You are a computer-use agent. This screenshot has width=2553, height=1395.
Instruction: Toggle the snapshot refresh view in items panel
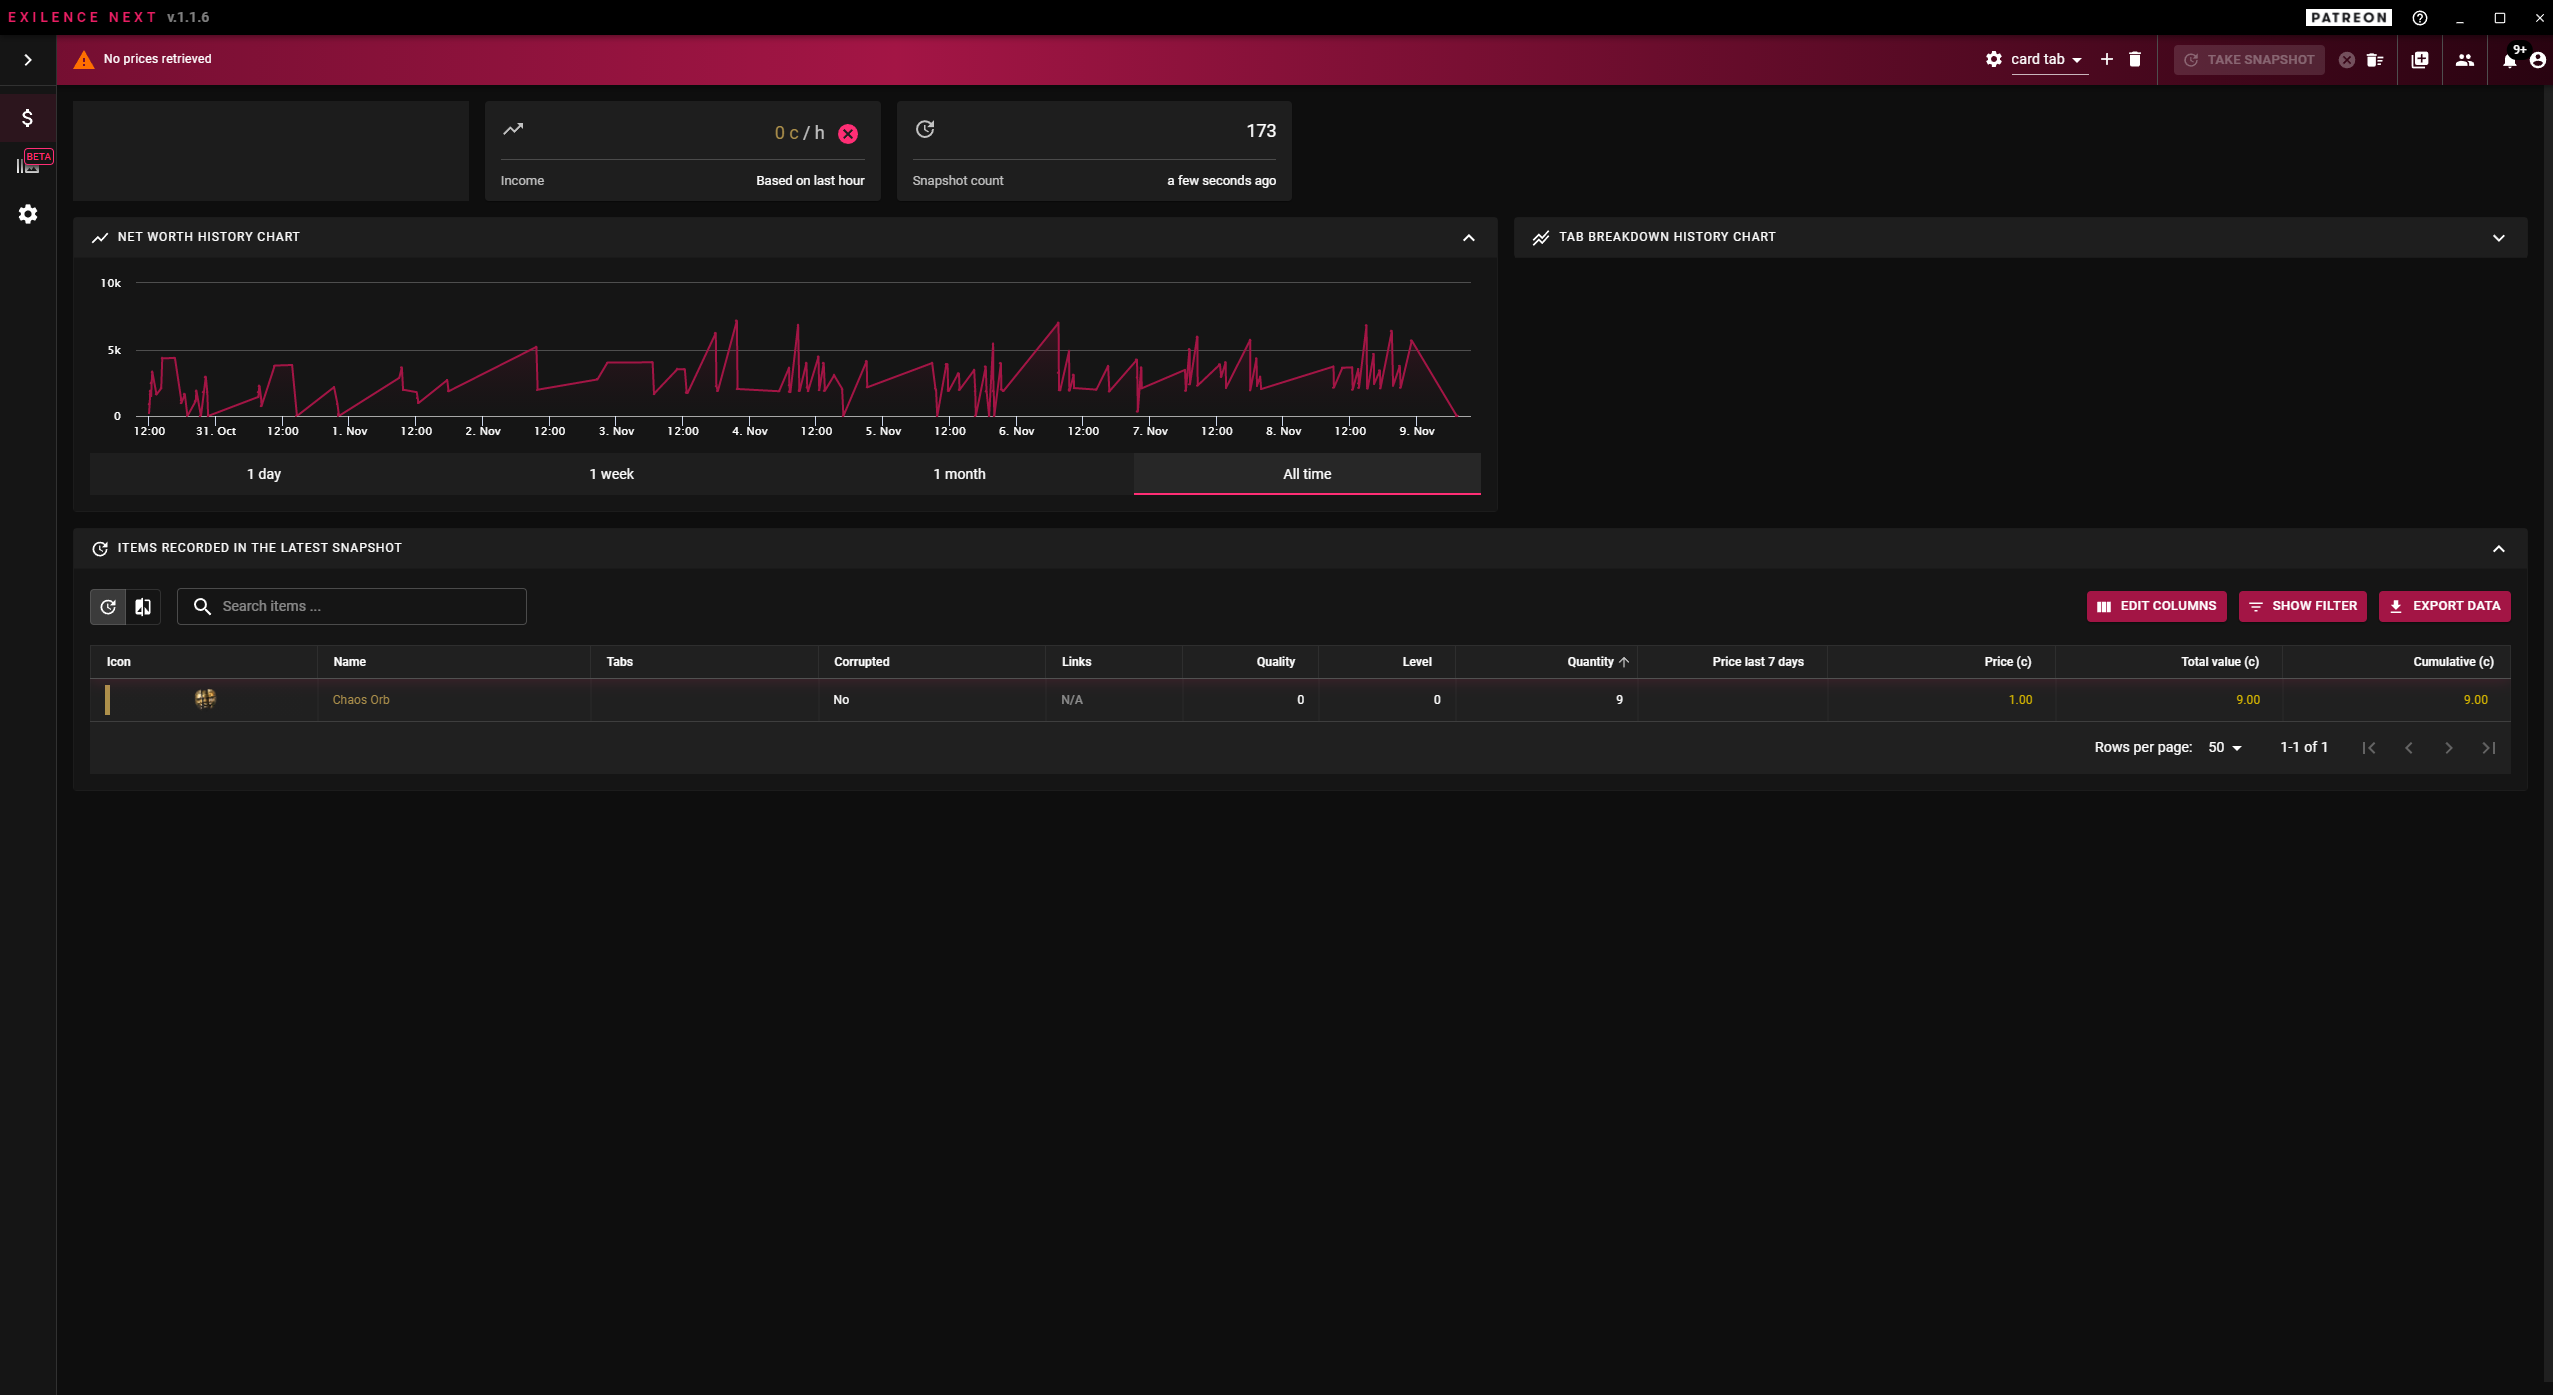point(107,606)
